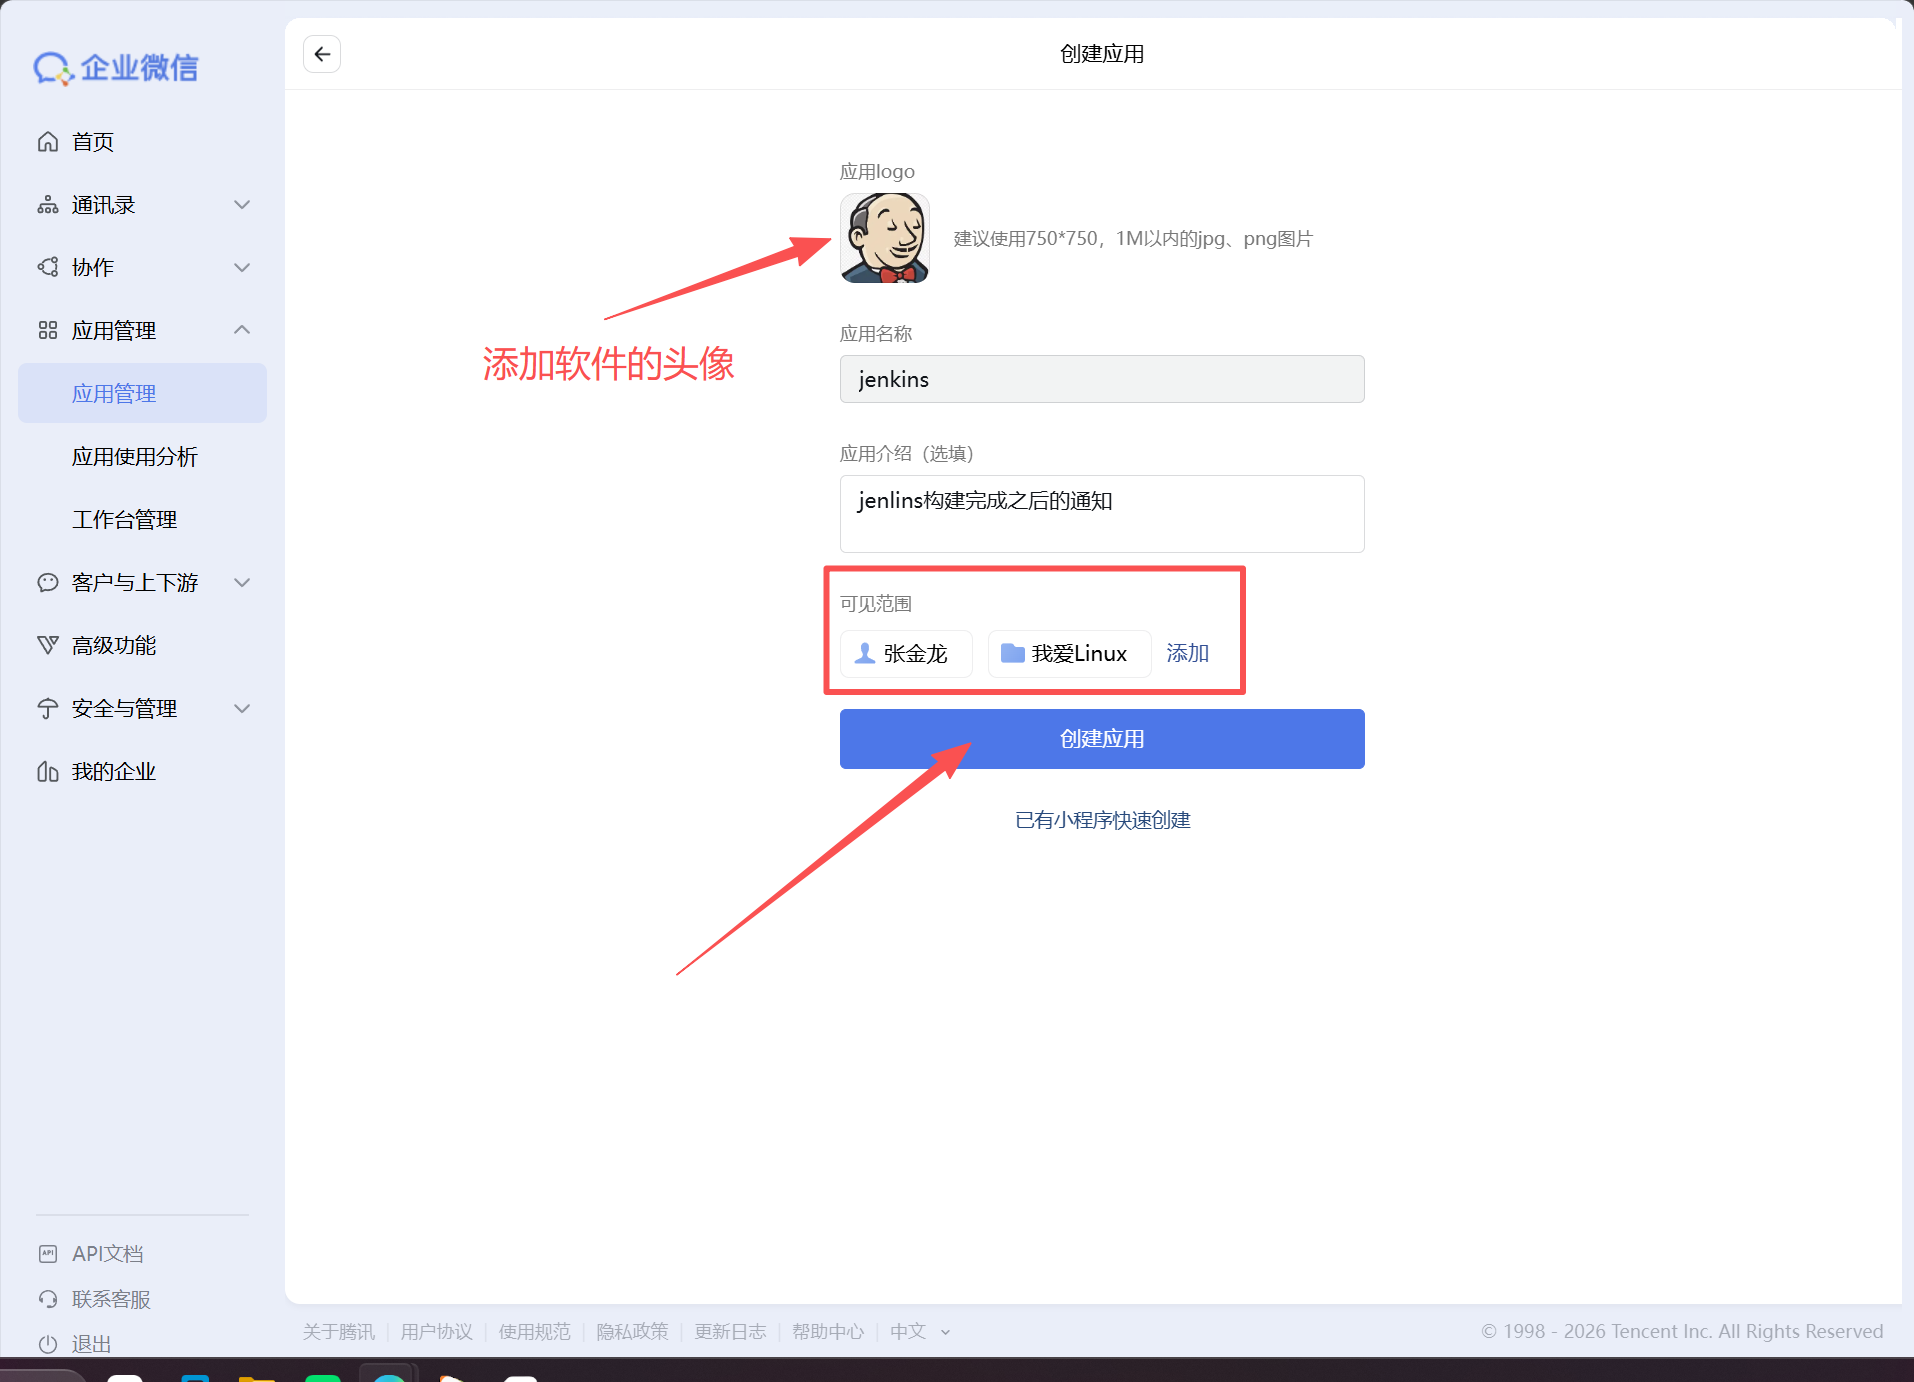Expand the 安全与管理 menu chevron

coord(242,708)
